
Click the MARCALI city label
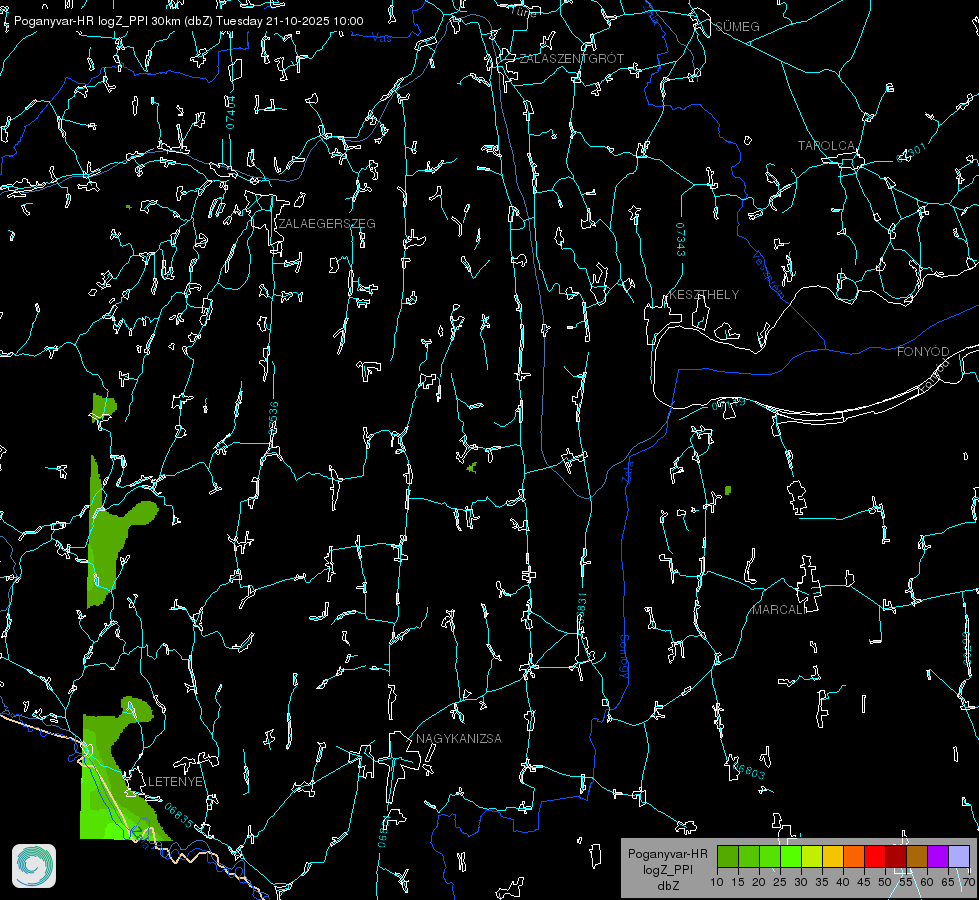coord(777,610)
